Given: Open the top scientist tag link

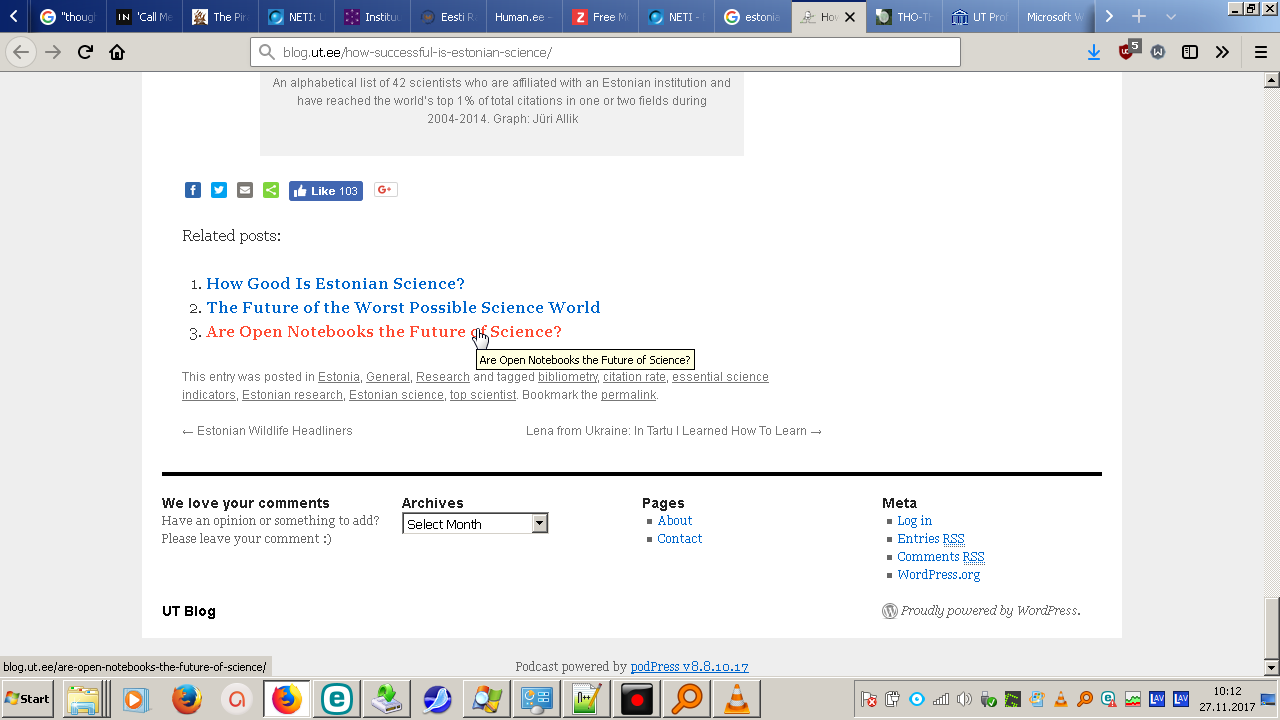Looking at the screenshot, I should (x=483, y=395).
